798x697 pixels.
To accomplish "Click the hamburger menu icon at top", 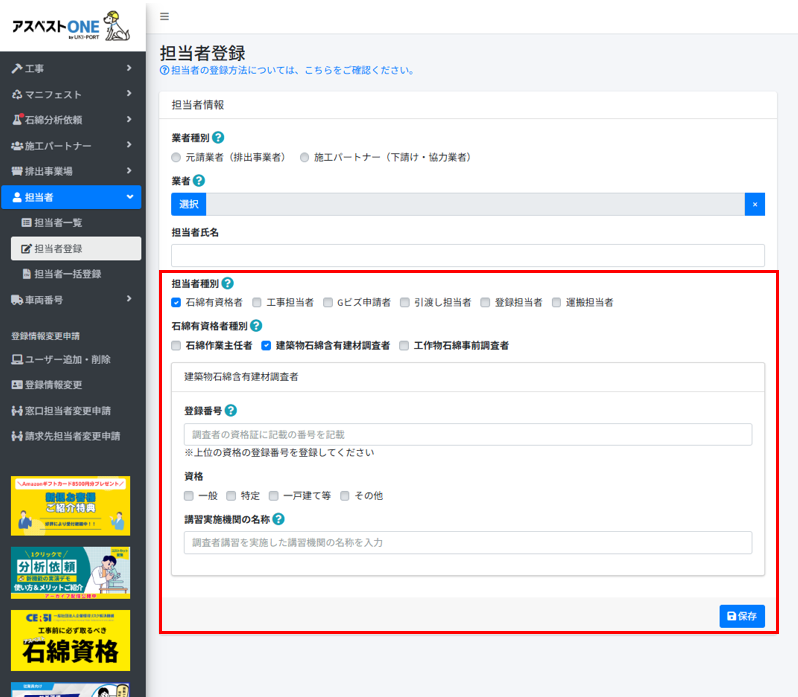I will tap(164, 16).
